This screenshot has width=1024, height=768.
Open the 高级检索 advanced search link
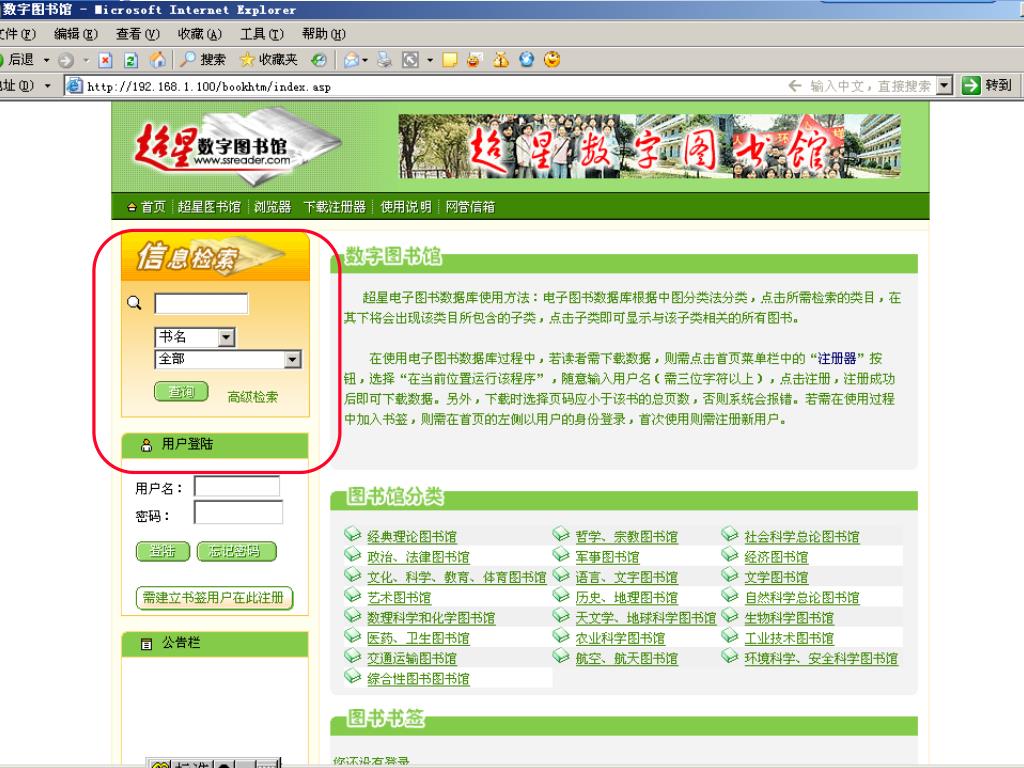coord(253,397)
